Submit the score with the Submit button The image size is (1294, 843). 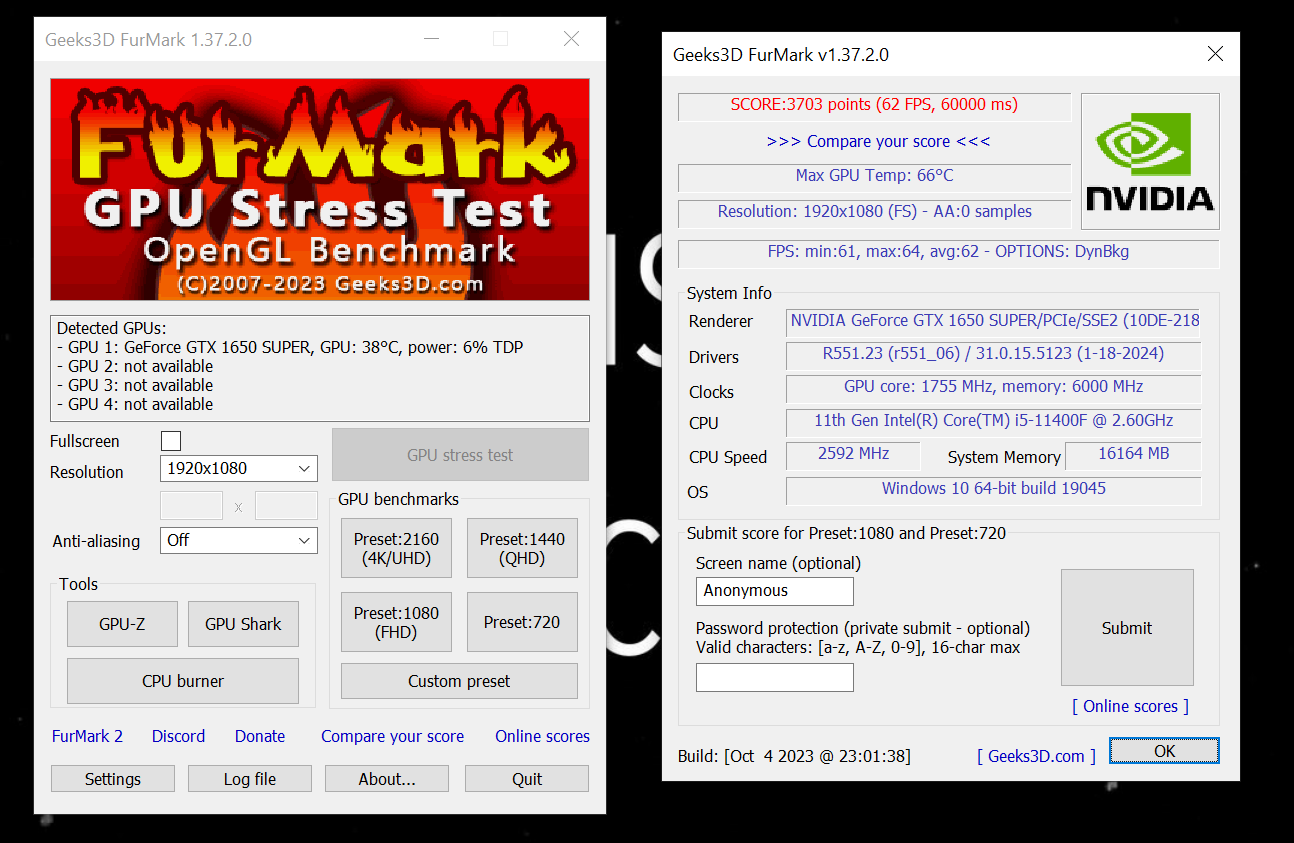click(x=1127, y=628)
